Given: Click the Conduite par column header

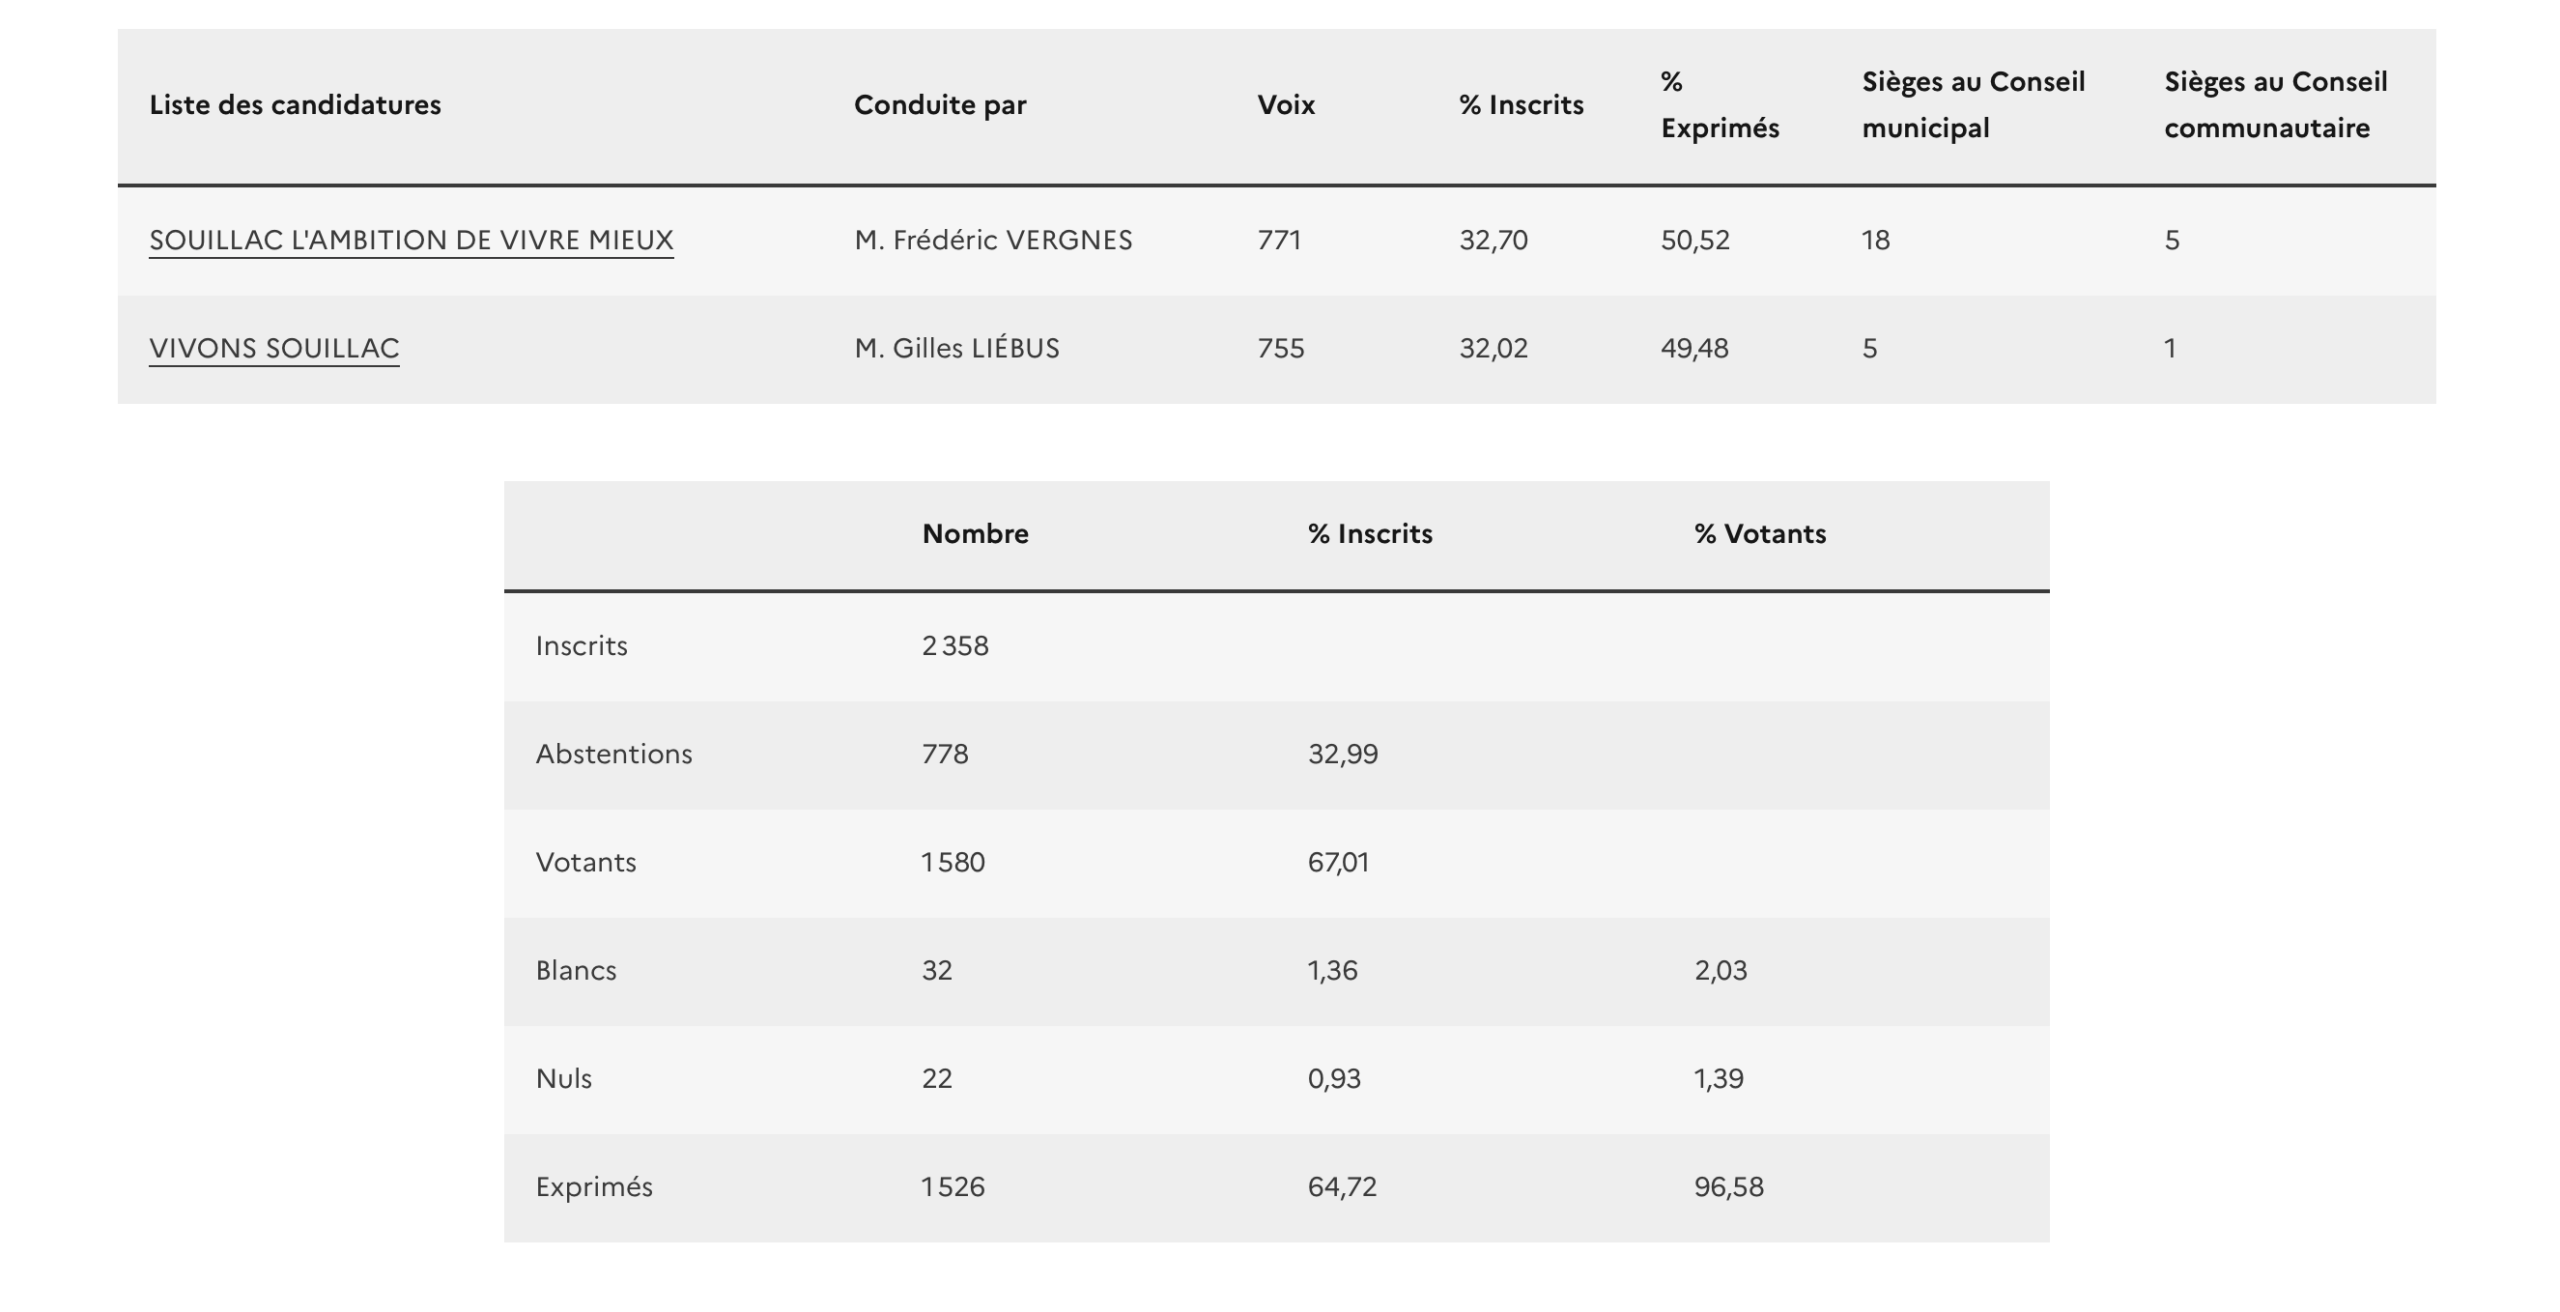Looking at the screenshot, I should [940, 105].
